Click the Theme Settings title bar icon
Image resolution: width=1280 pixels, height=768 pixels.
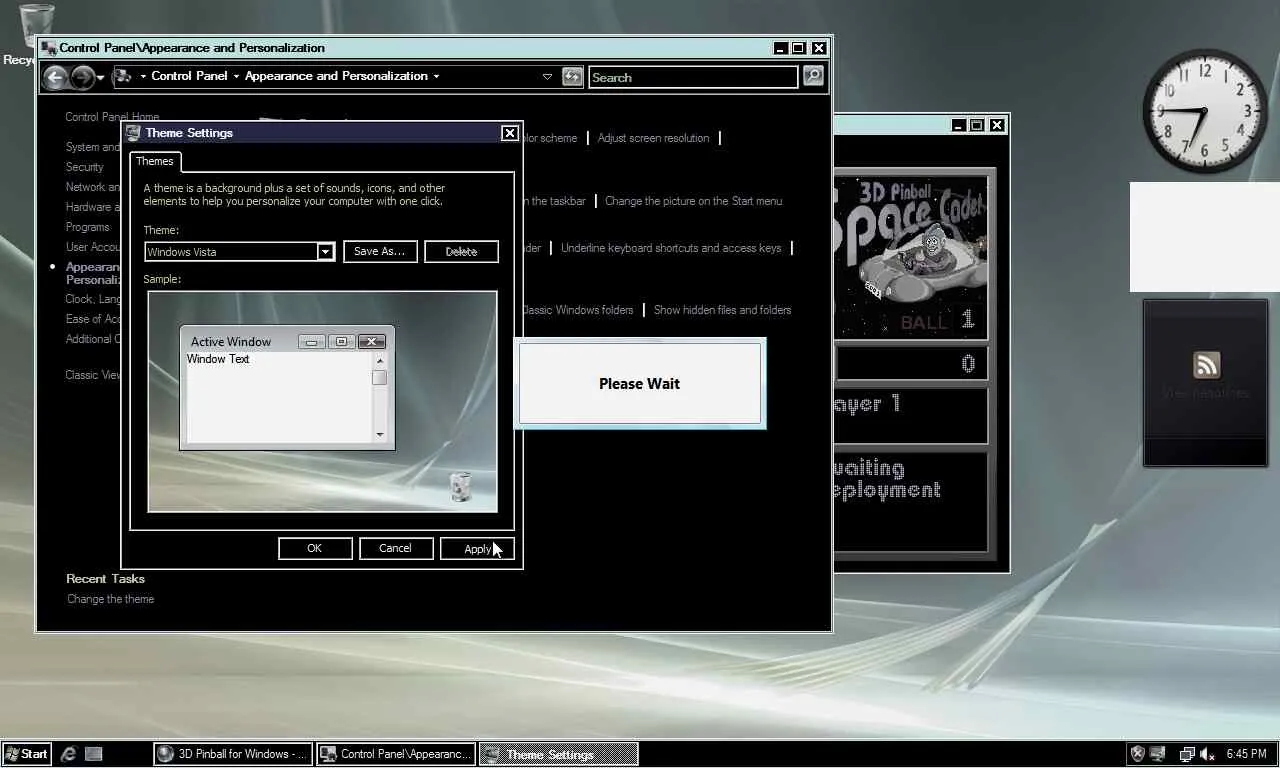[x=133, y=133]
